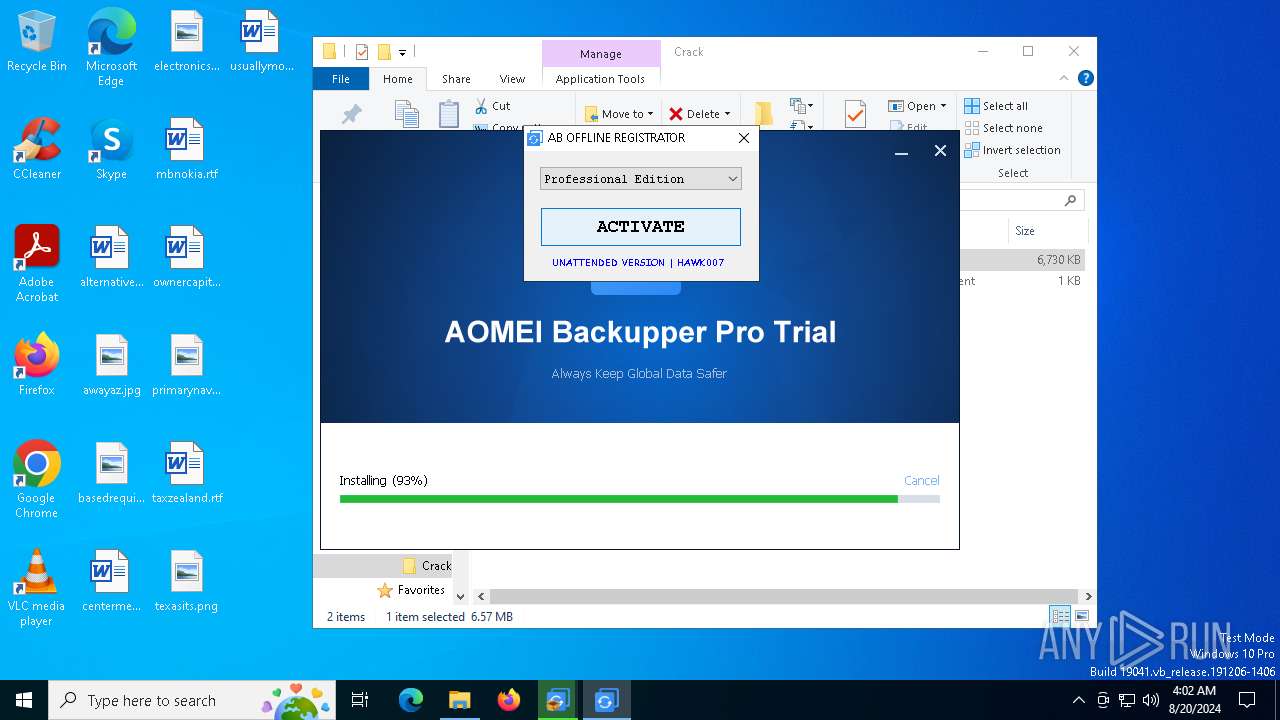
Task: Click Select none in the ribbon
Action: point(1003,128)
